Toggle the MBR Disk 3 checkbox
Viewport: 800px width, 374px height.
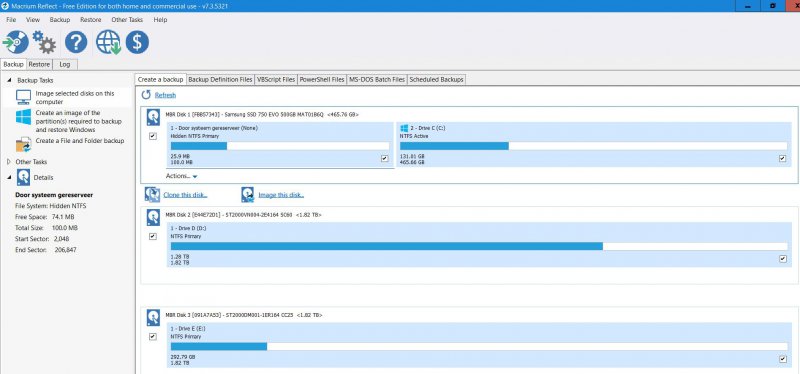[153, 337]
